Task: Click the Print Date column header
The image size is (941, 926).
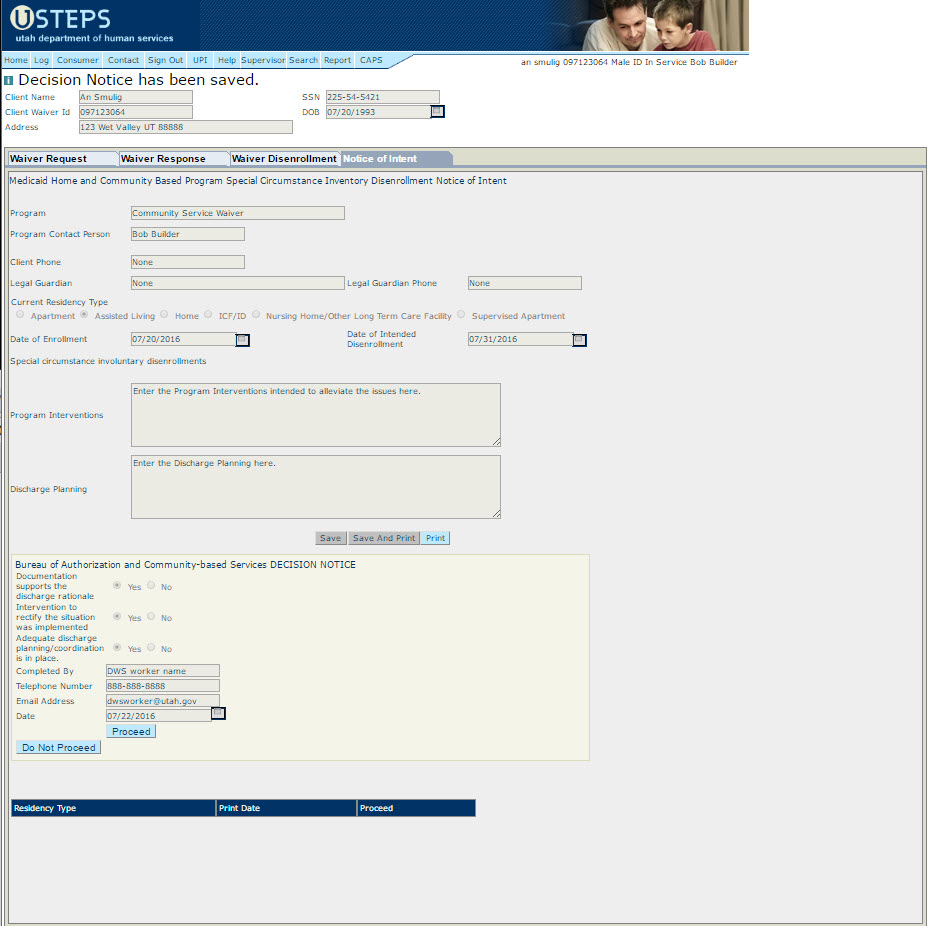Action: tap(286, 808)
